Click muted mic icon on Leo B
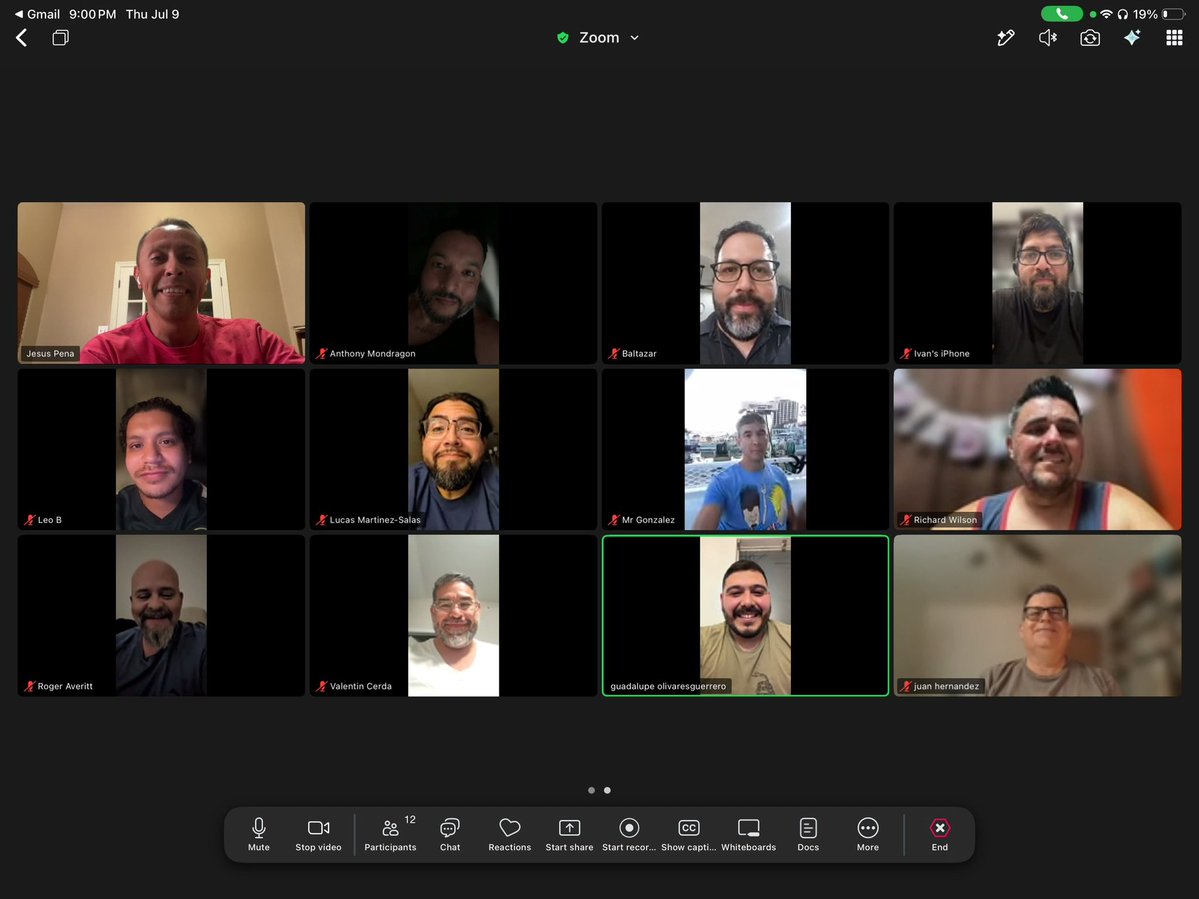Screen dimensions: 1199x899 (29, 520)
